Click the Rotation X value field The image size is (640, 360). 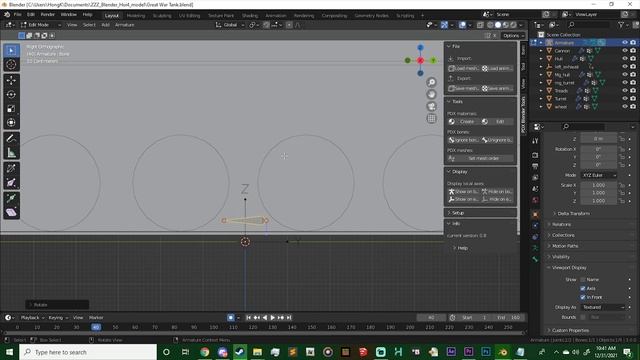pyautogui.click(x=599, y=149)
